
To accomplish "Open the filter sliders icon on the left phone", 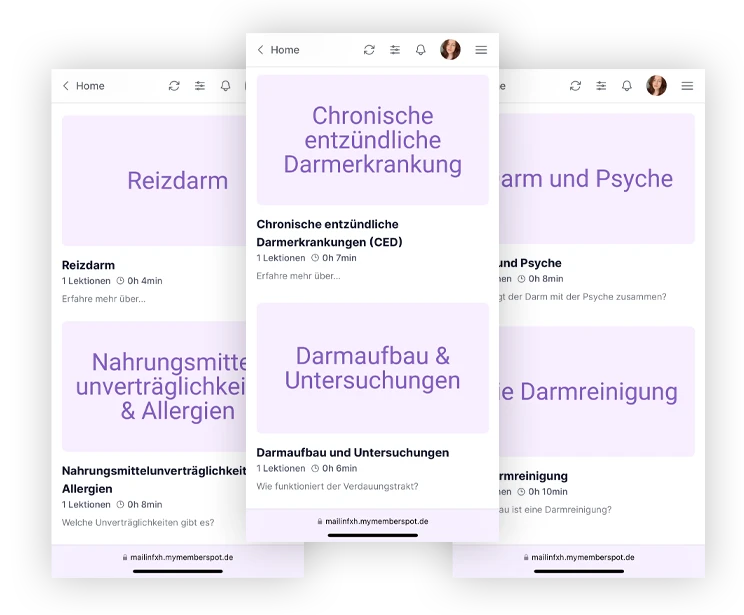I will (x=200, y=86).
